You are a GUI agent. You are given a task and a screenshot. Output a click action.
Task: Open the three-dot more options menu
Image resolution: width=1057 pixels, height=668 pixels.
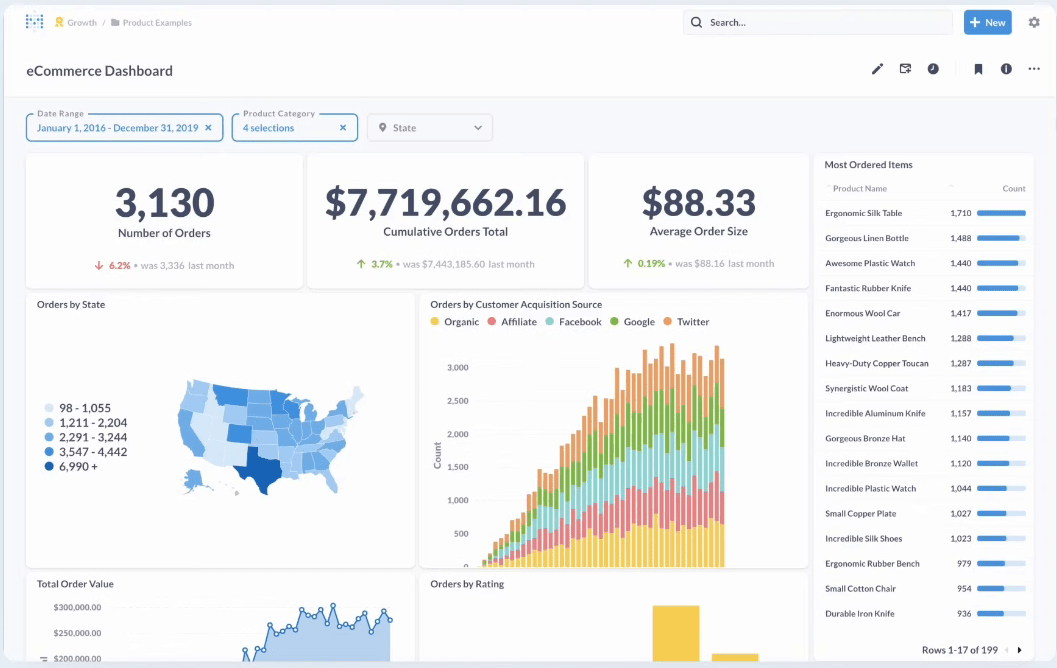1033,69
